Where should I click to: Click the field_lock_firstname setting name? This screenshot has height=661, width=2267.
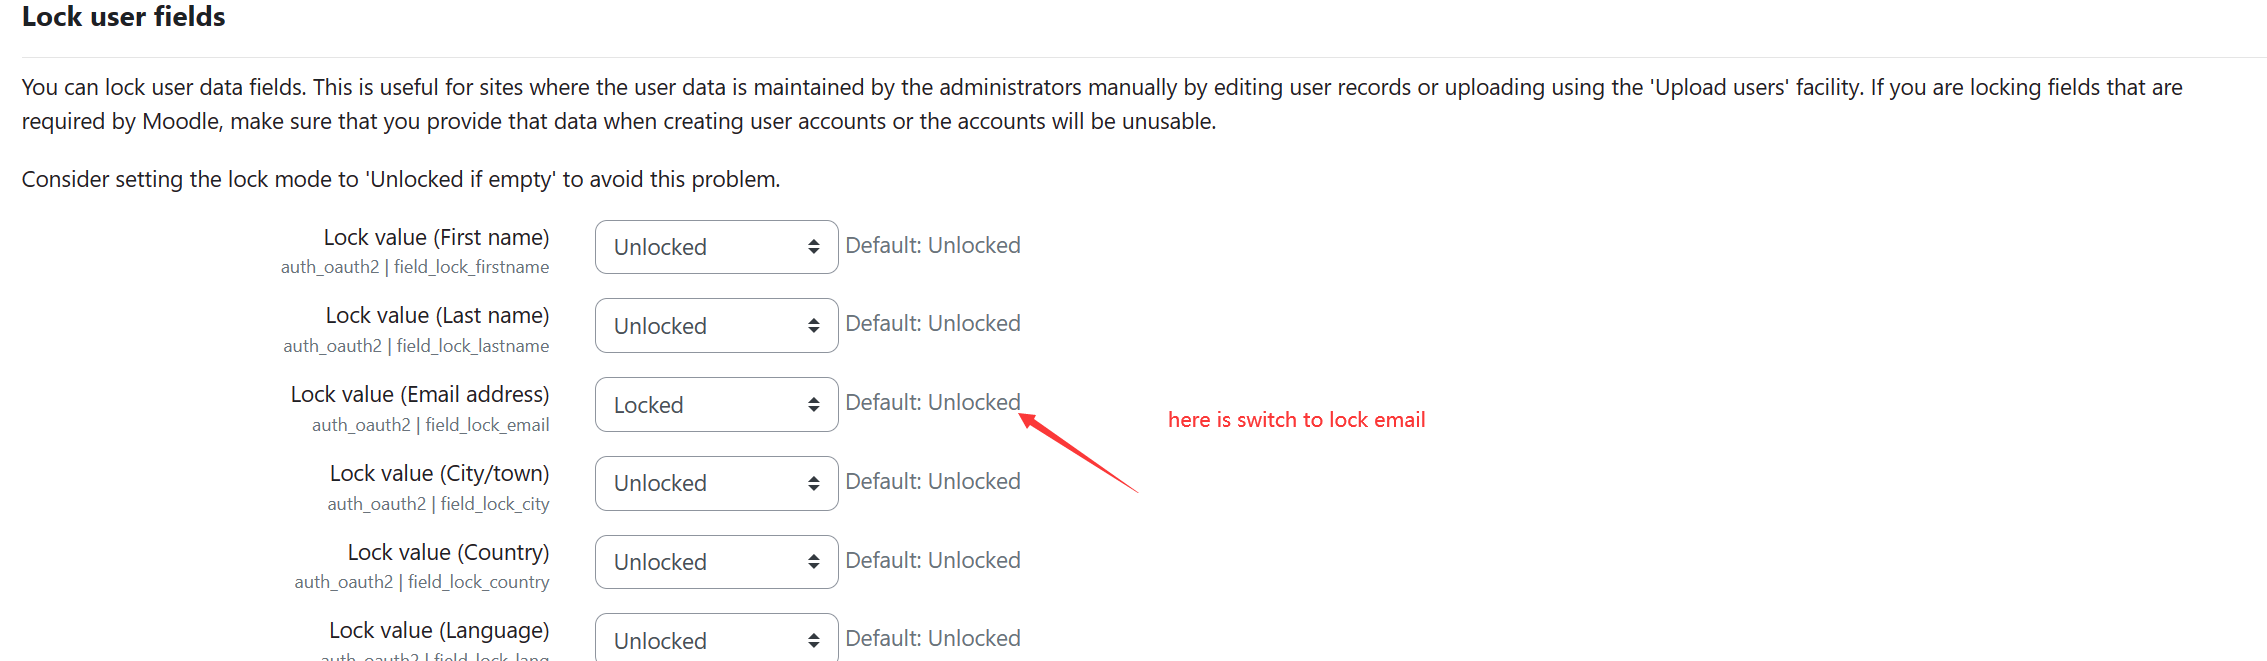pos(471,268)
